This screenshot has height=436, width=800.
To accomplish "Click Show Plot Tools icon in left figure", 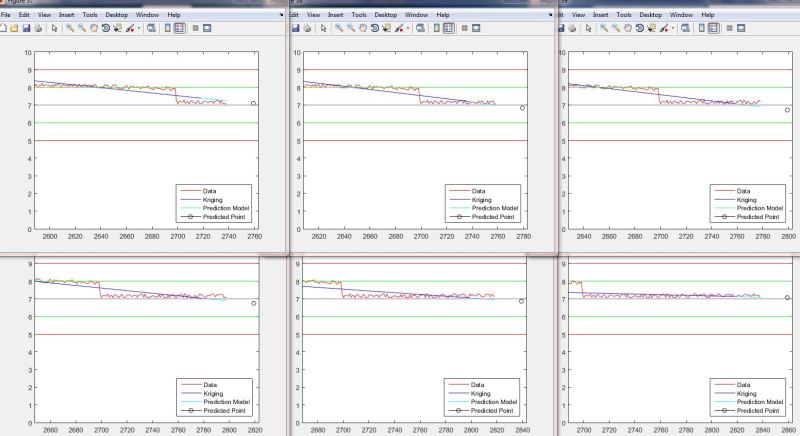I will point(207,28).
